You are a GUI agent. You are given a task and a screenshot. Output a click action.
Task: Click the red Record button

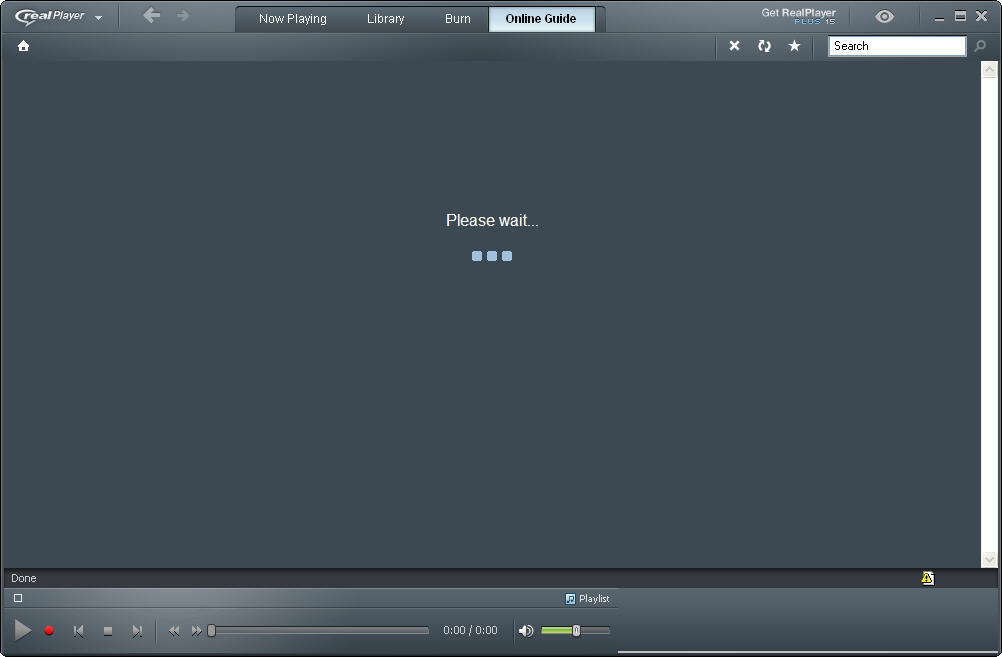click(49, 631)
